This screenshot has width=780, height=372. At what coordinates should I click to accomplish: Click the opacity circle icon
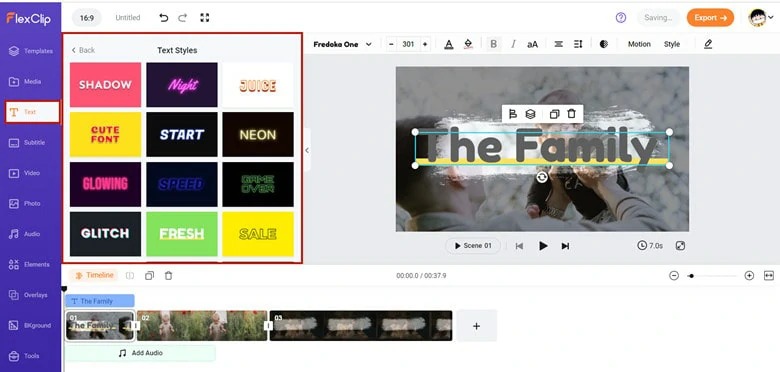coord(604,44)
